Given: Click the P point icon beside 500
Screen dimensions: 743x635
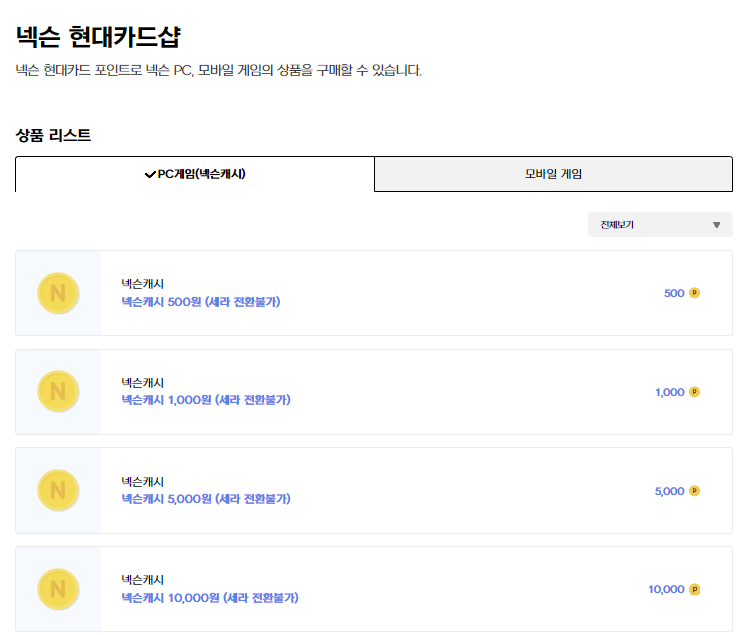Looking at the screenshot, I should point(694,293).
